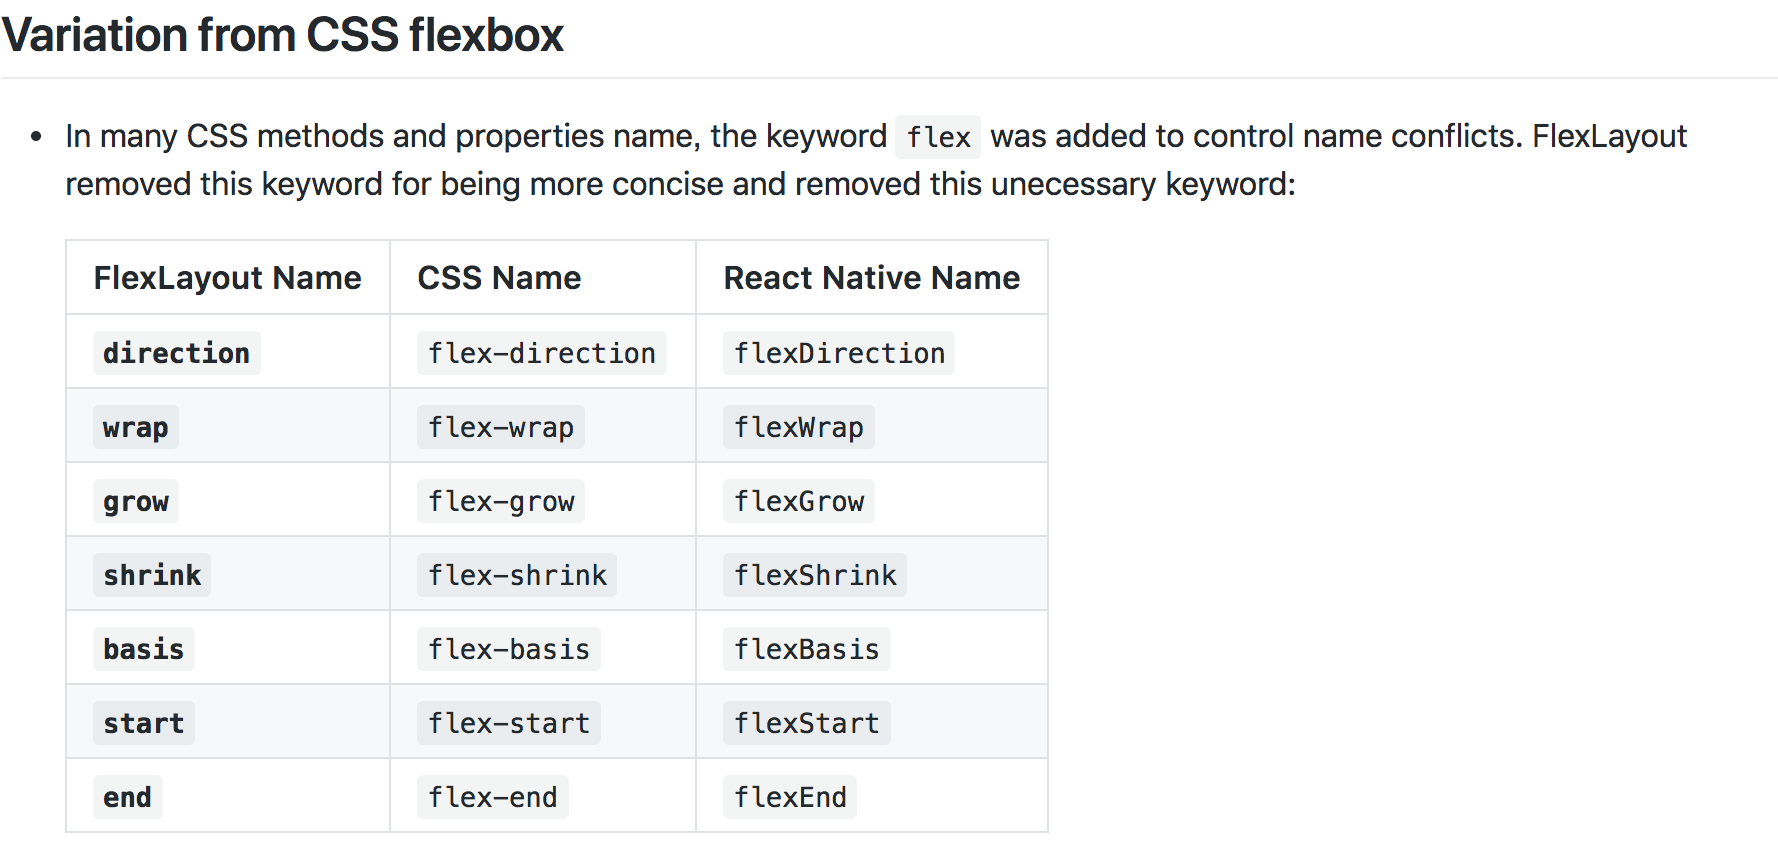1778x863 pixels.
Task: Click the 'flex-grow' code cell
Action: tap(501, 501)
